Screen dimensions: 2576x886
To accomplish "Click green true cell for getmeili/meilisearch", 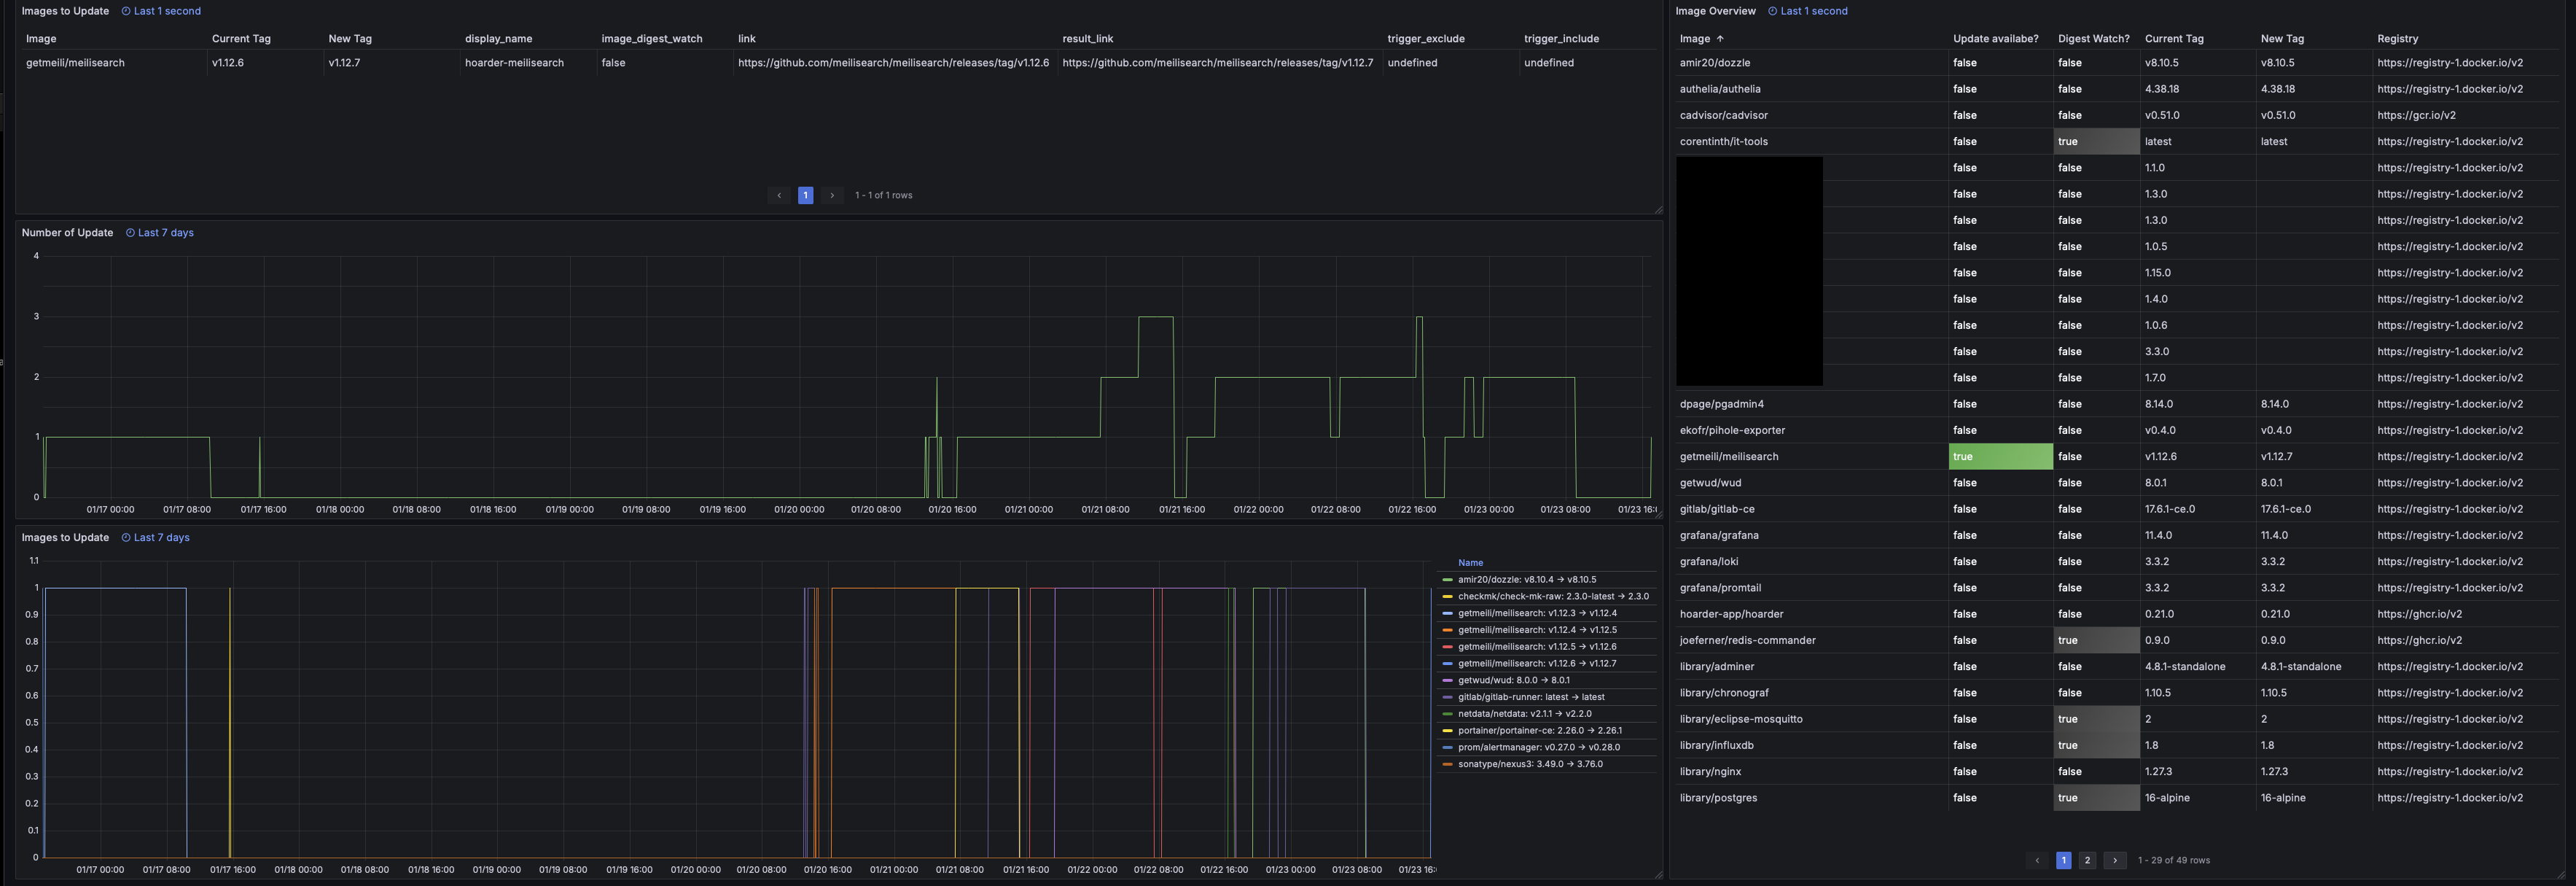I will [x=2000, y=457].
